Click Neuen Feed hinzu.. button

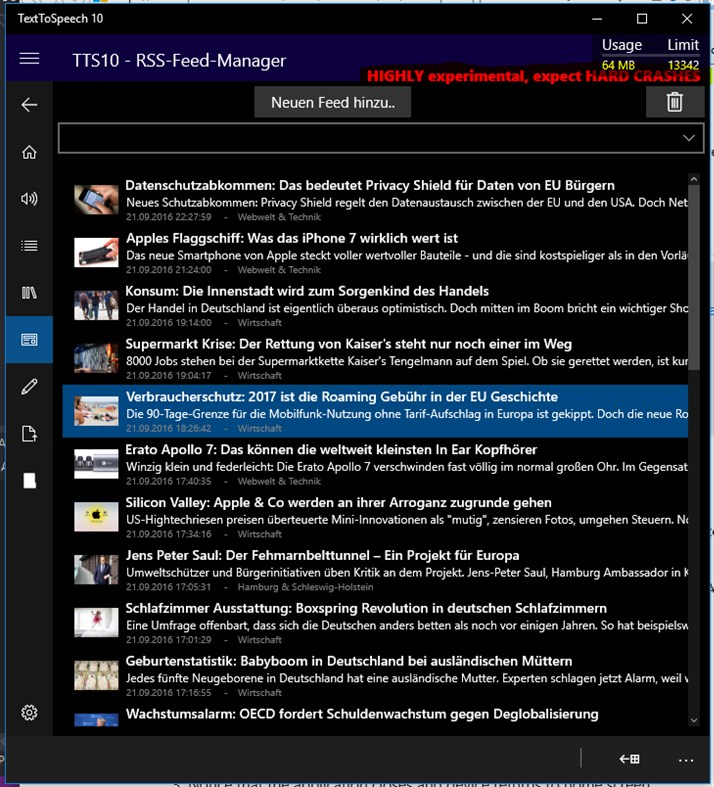tap(333, 102)
